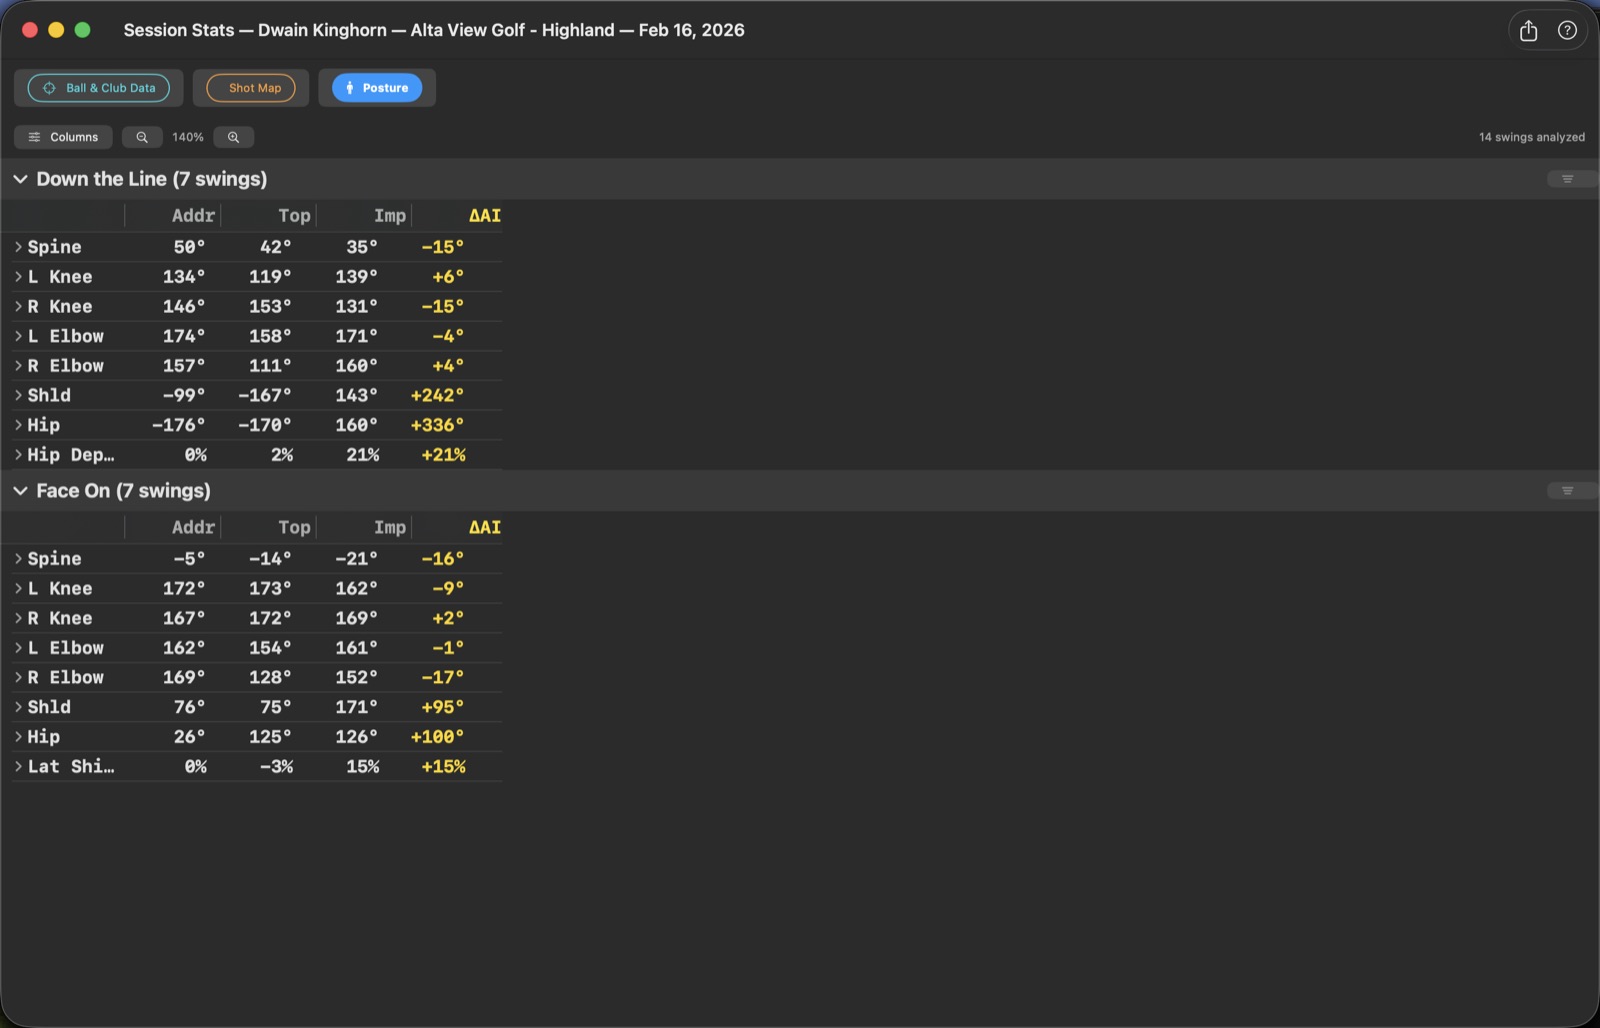Expand Hip row in Down the Line
This screenshot has width=1600, height=1028.
(18, 425)
